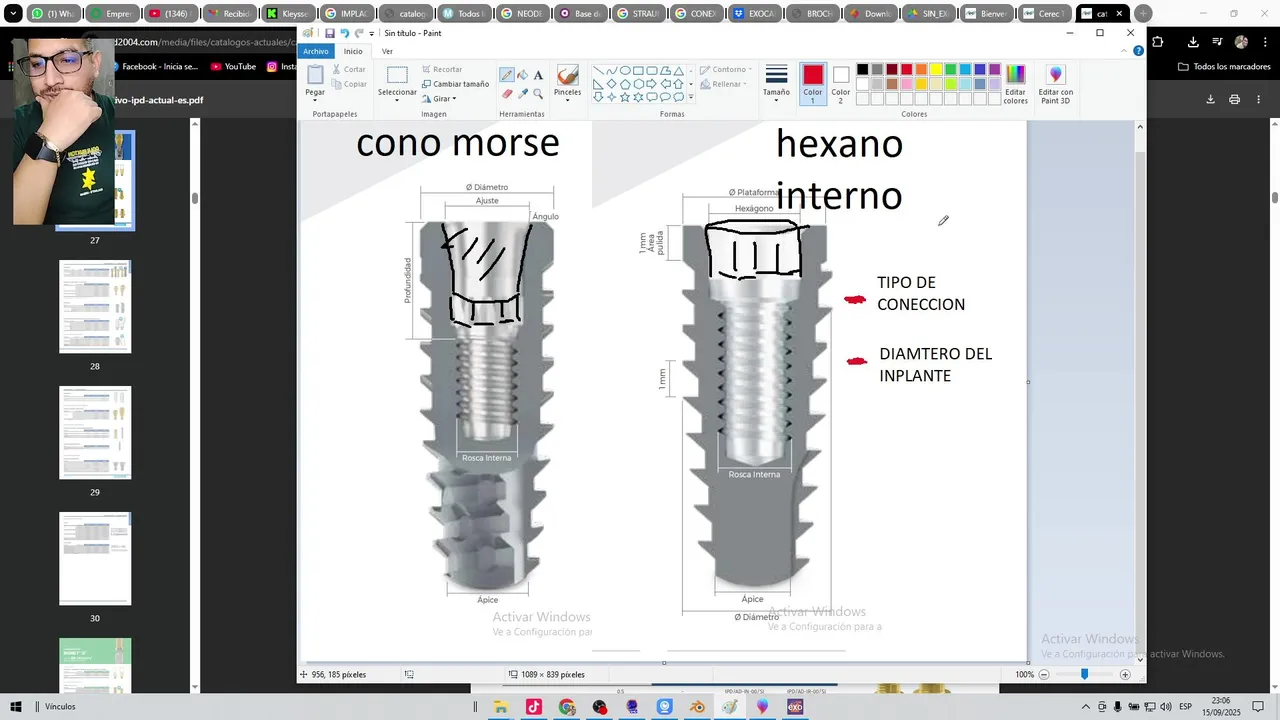1280x720 pixels.
Task: Click the Copiar command
Action: 348,84
